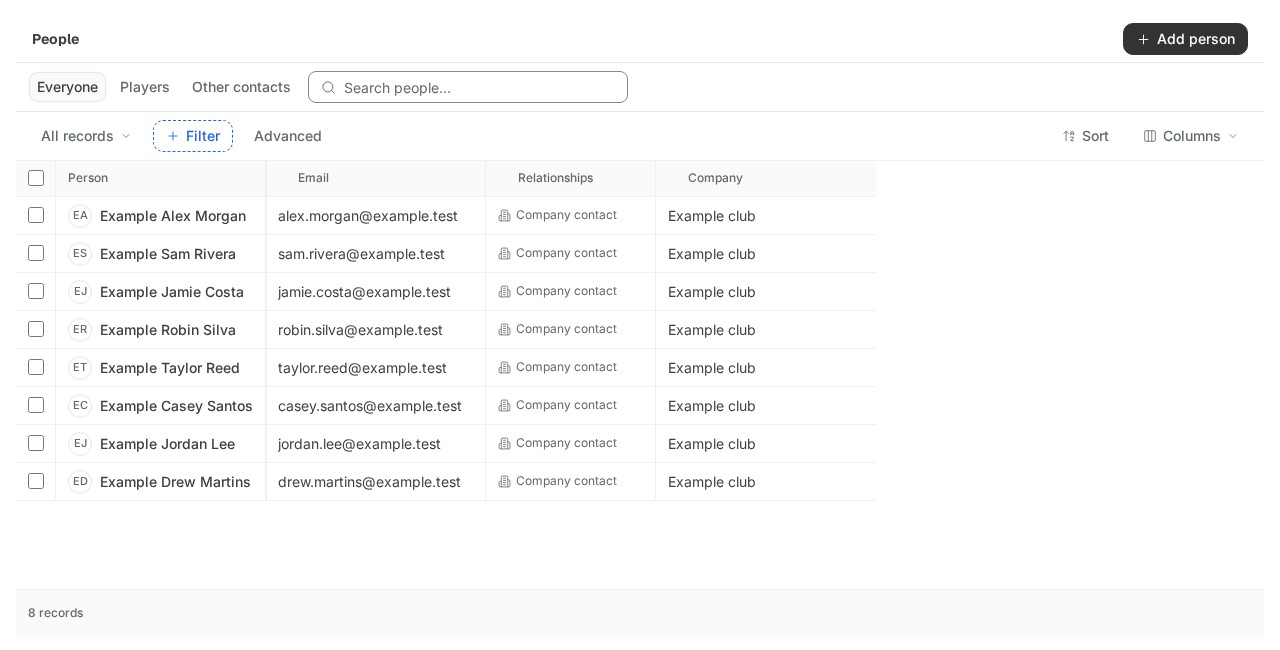The width and height of the screenshot is (1280, 650).
Task: Click the Sort icon
Action: [x=1069, y=136]
